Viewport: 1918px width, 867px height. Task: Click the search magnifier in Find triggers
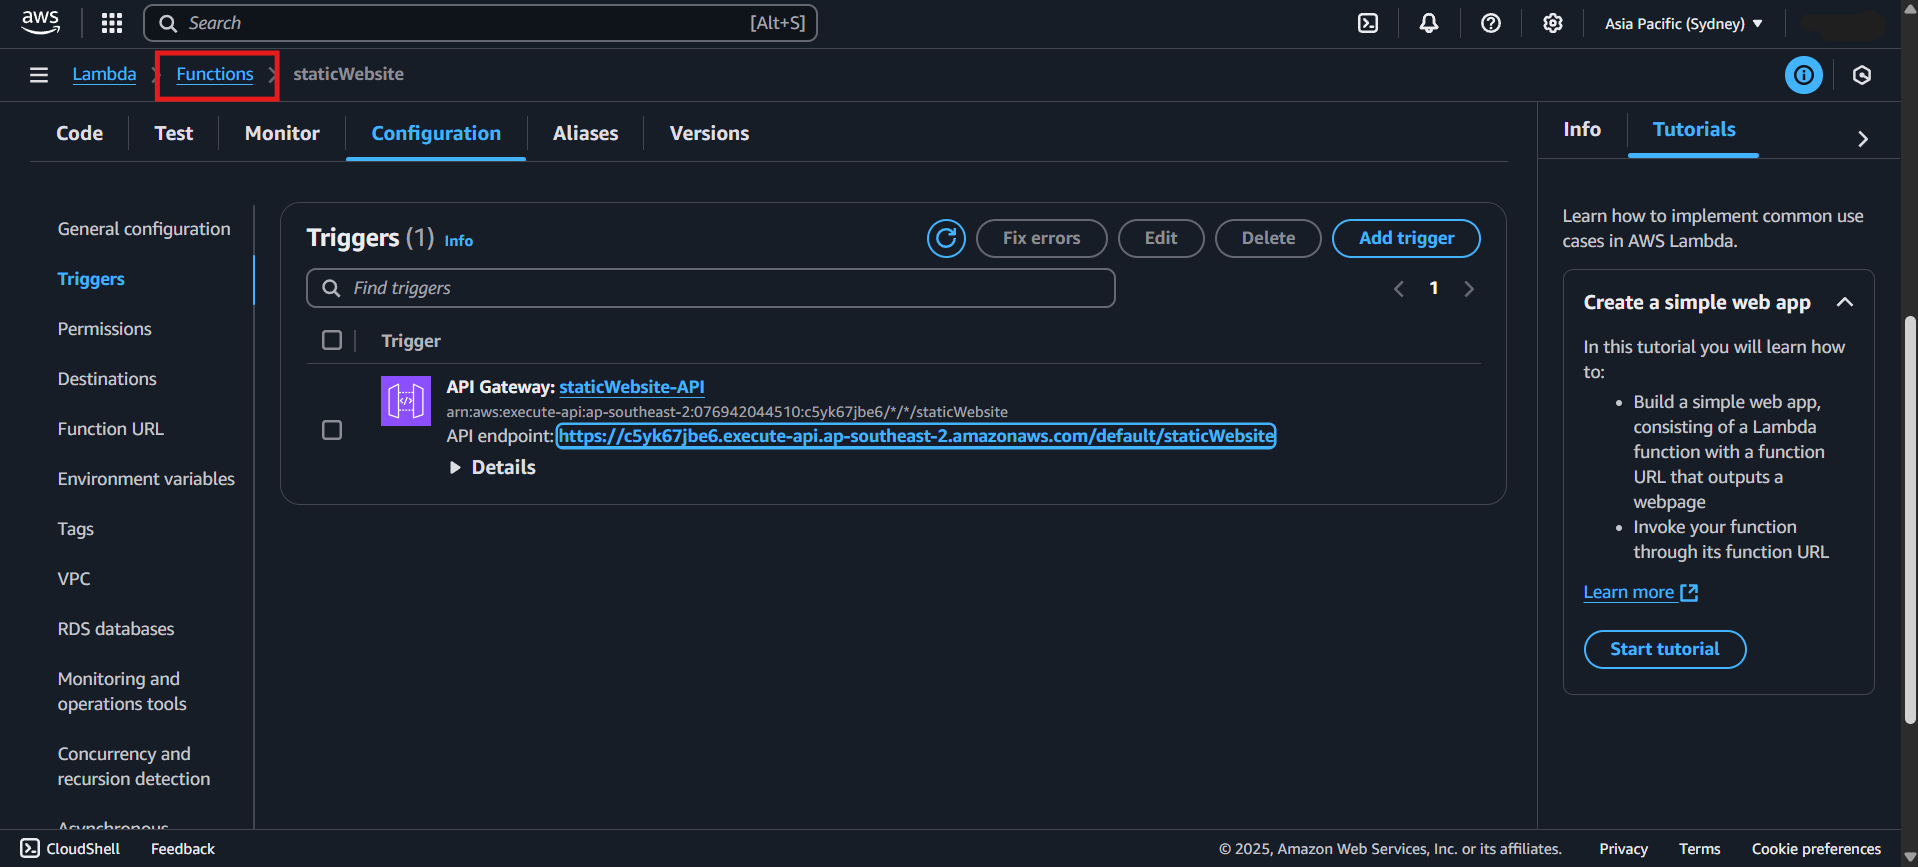331,288
